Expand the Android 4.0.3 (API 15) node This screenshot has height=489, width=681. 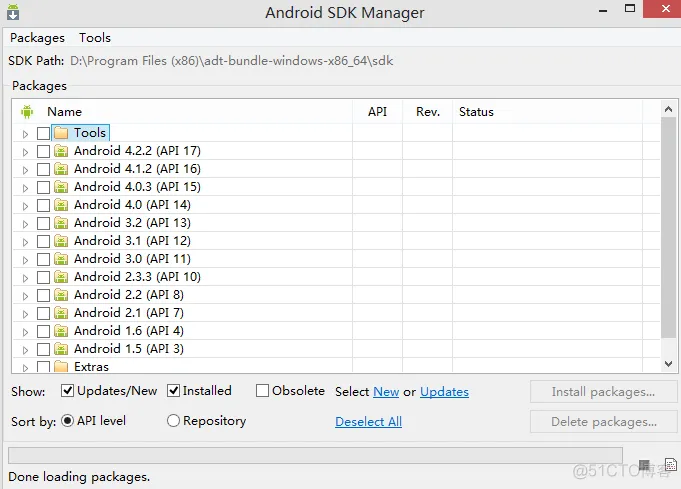coord(25,188)
